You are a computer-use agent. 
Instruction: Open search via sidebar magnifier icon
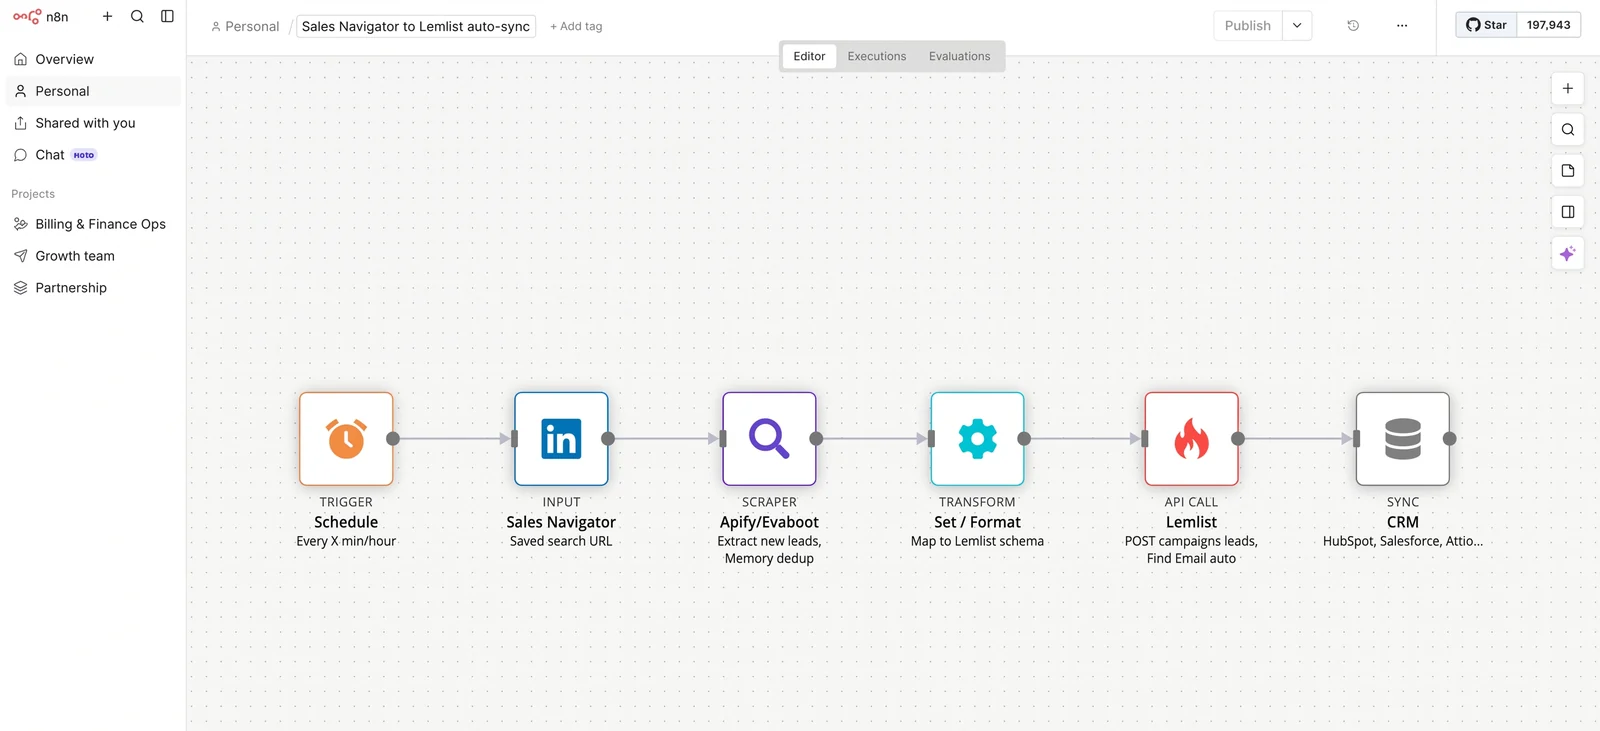(x=137, y=16)
